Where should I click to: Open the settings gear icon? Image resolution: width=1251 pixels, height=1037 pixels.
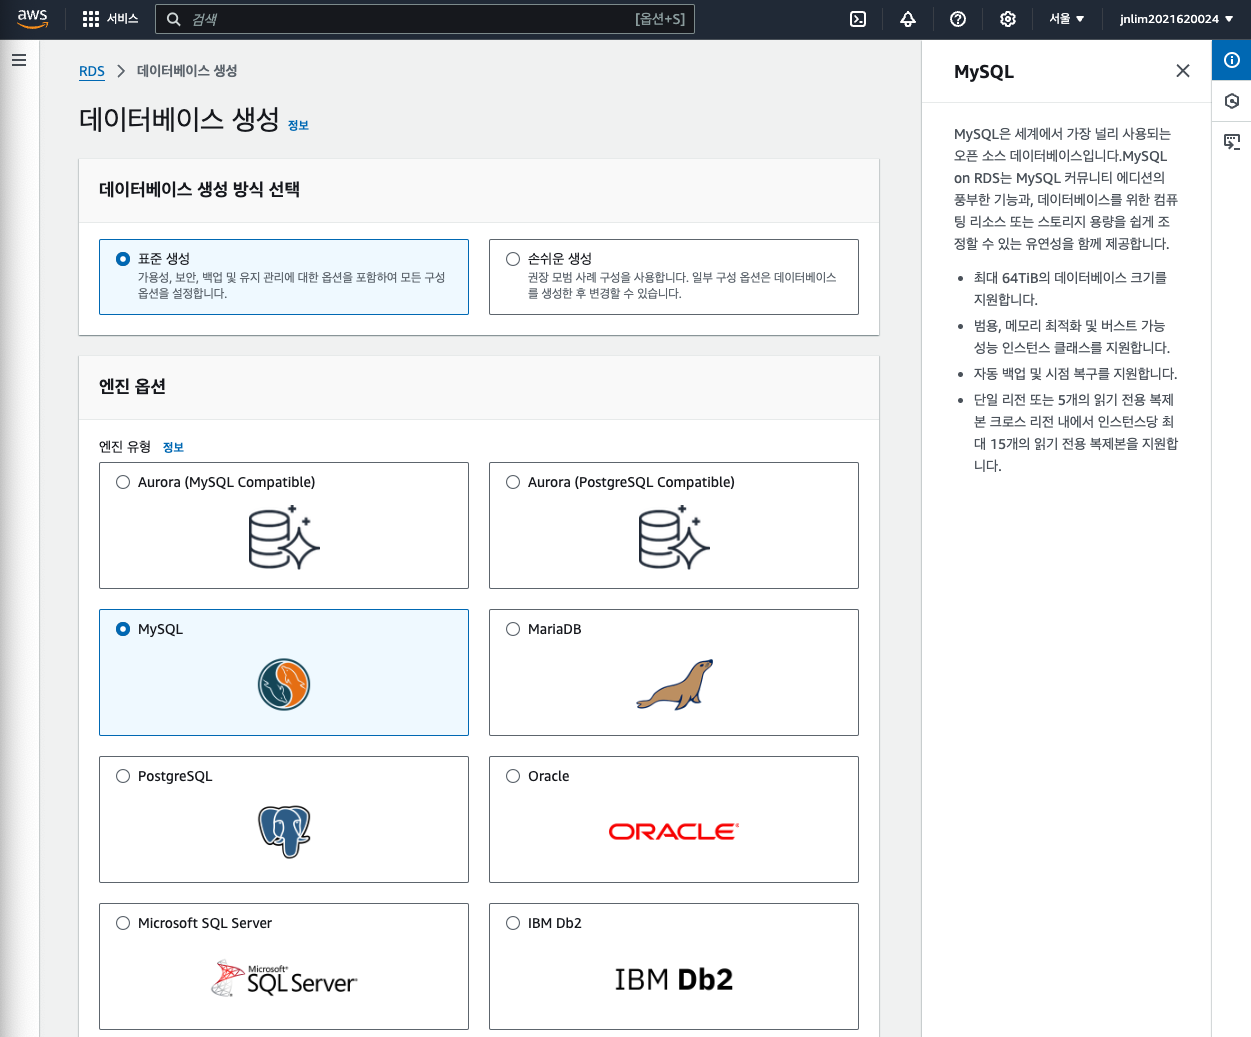1008,19
